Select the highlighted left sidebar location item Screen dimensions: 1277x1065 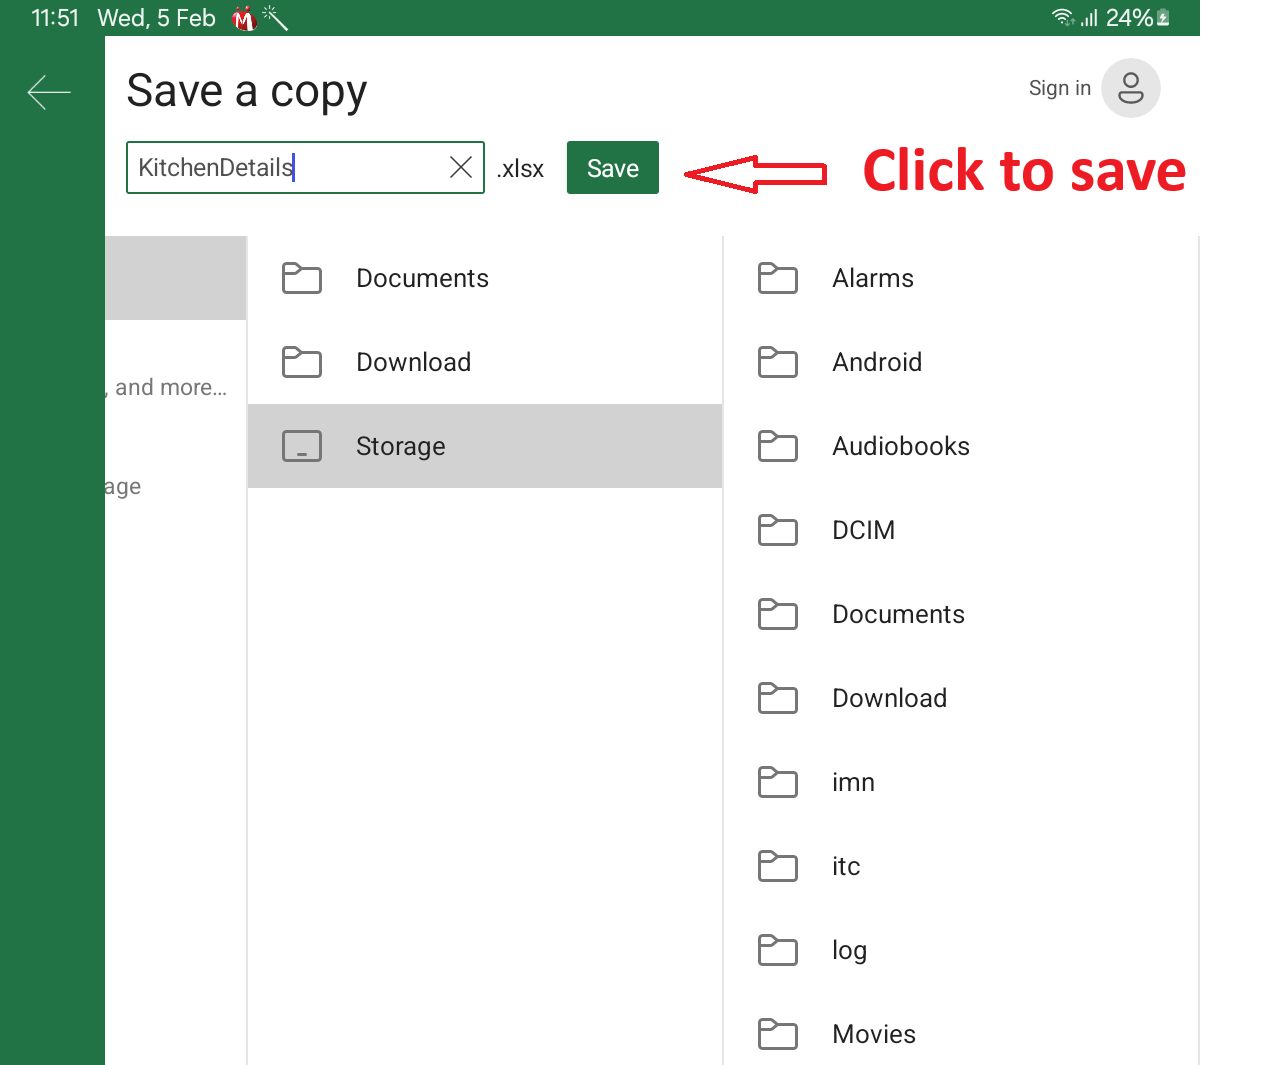[176, 278]
